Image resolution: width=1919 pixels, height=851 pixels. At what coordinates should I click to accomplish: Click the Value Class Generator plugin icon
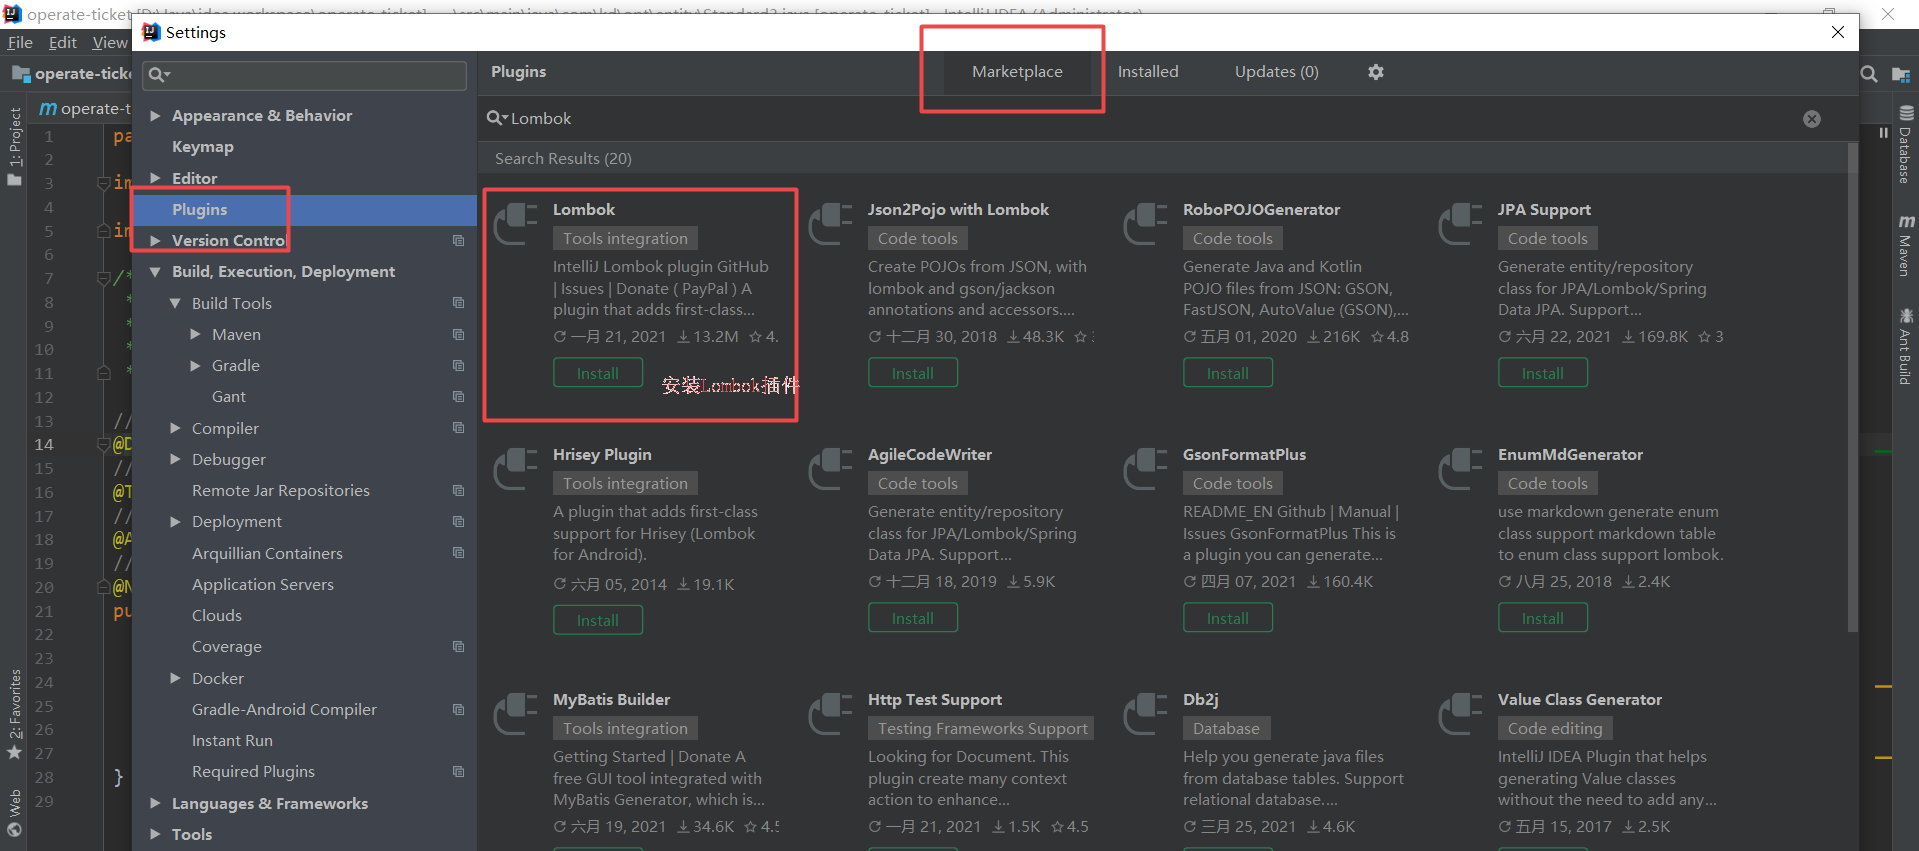click(1461, 713)
